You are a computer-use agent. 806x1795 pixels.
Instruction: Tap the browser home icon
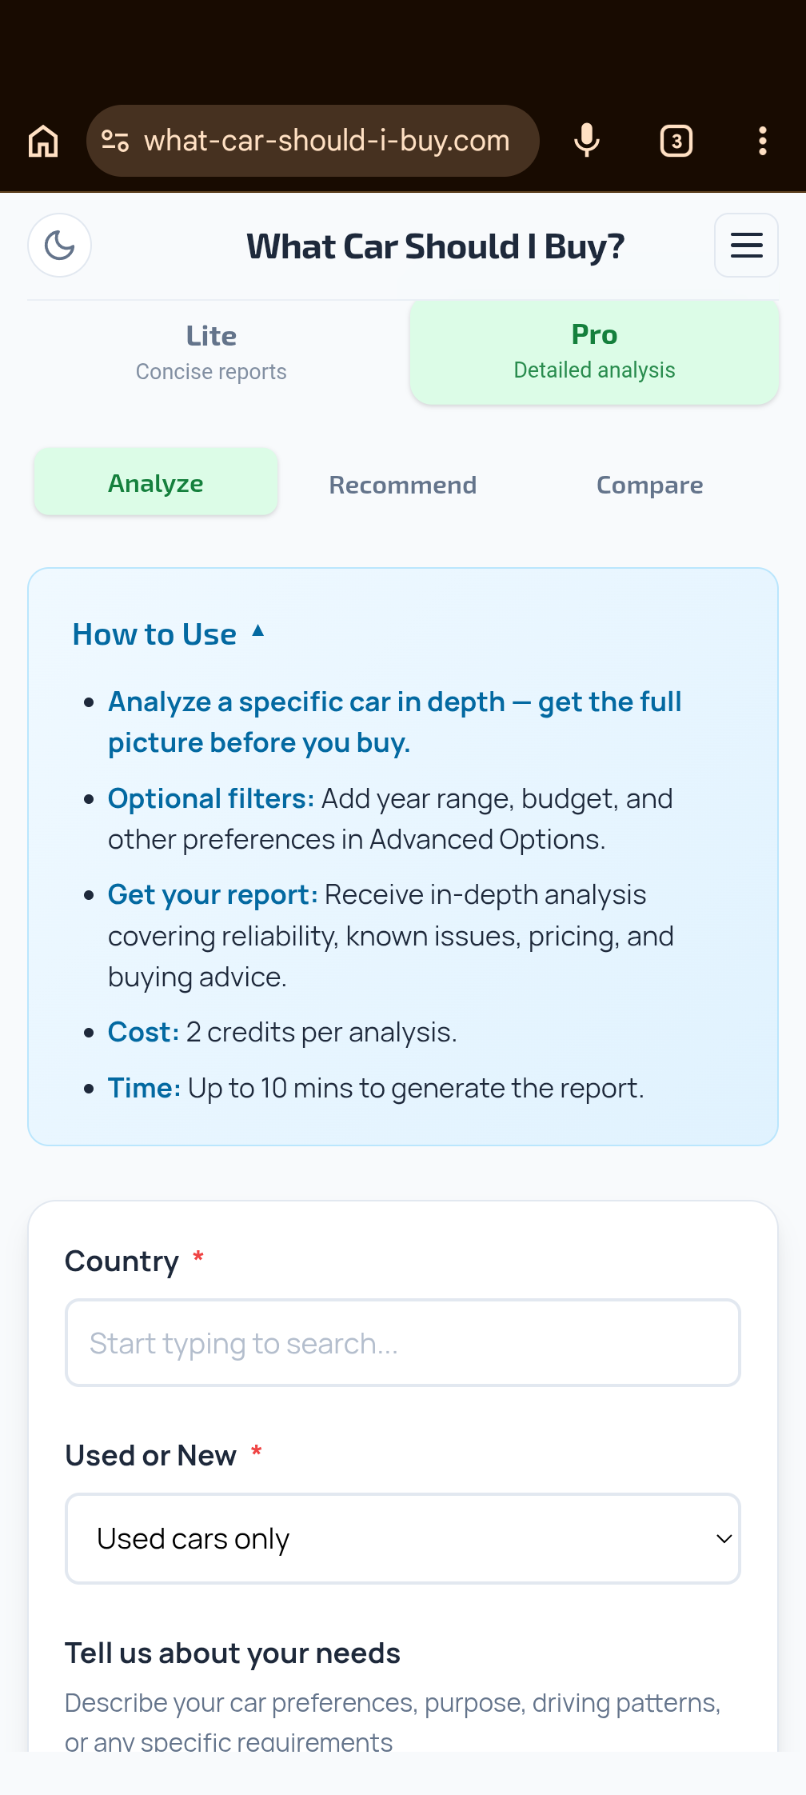tap(43, 141)
